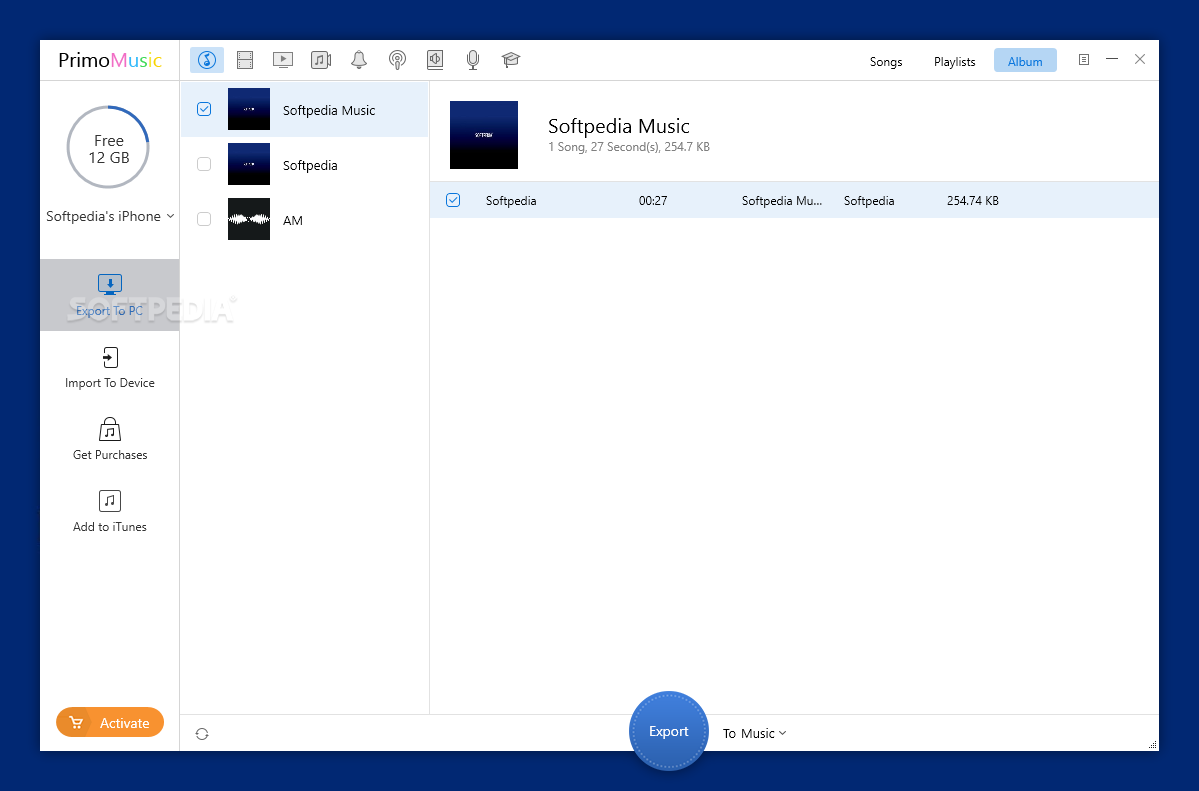1199x791 pixels.
Task: Select the Music category icon
Action: point(206,60)
